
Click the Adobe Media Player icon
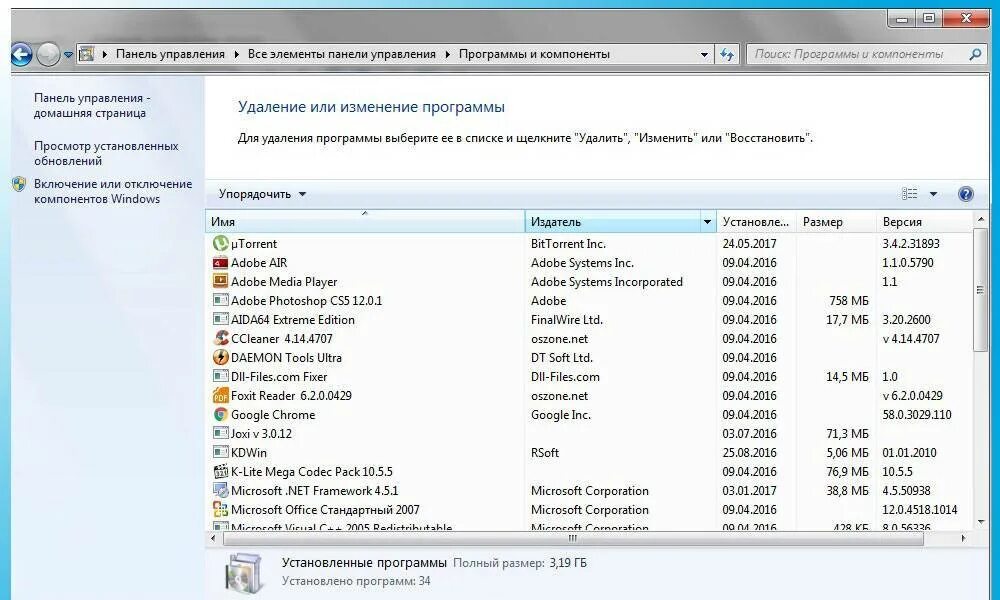(220, 281)
